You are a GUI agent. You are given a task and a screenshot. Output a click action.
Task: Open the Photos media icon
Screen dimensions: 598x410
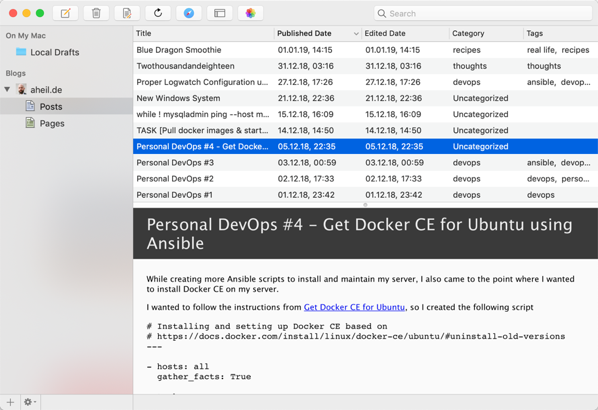point(250,13)
